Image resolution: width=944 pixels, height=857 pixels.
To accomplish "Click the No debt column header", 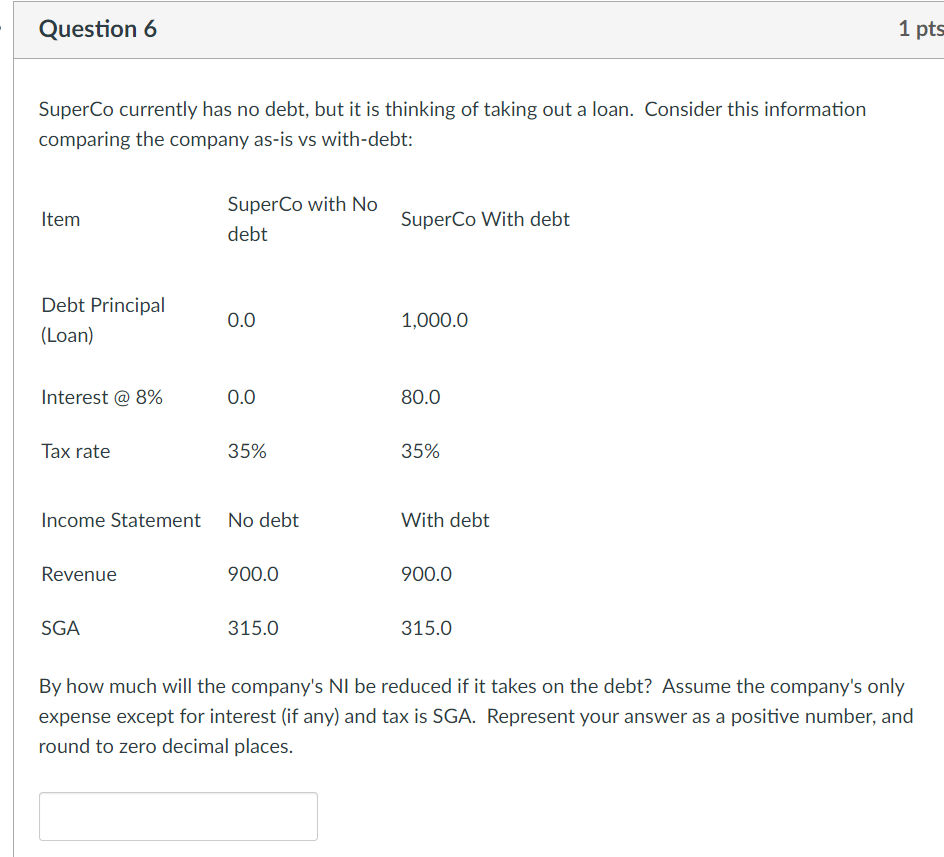I will point(263,520).
